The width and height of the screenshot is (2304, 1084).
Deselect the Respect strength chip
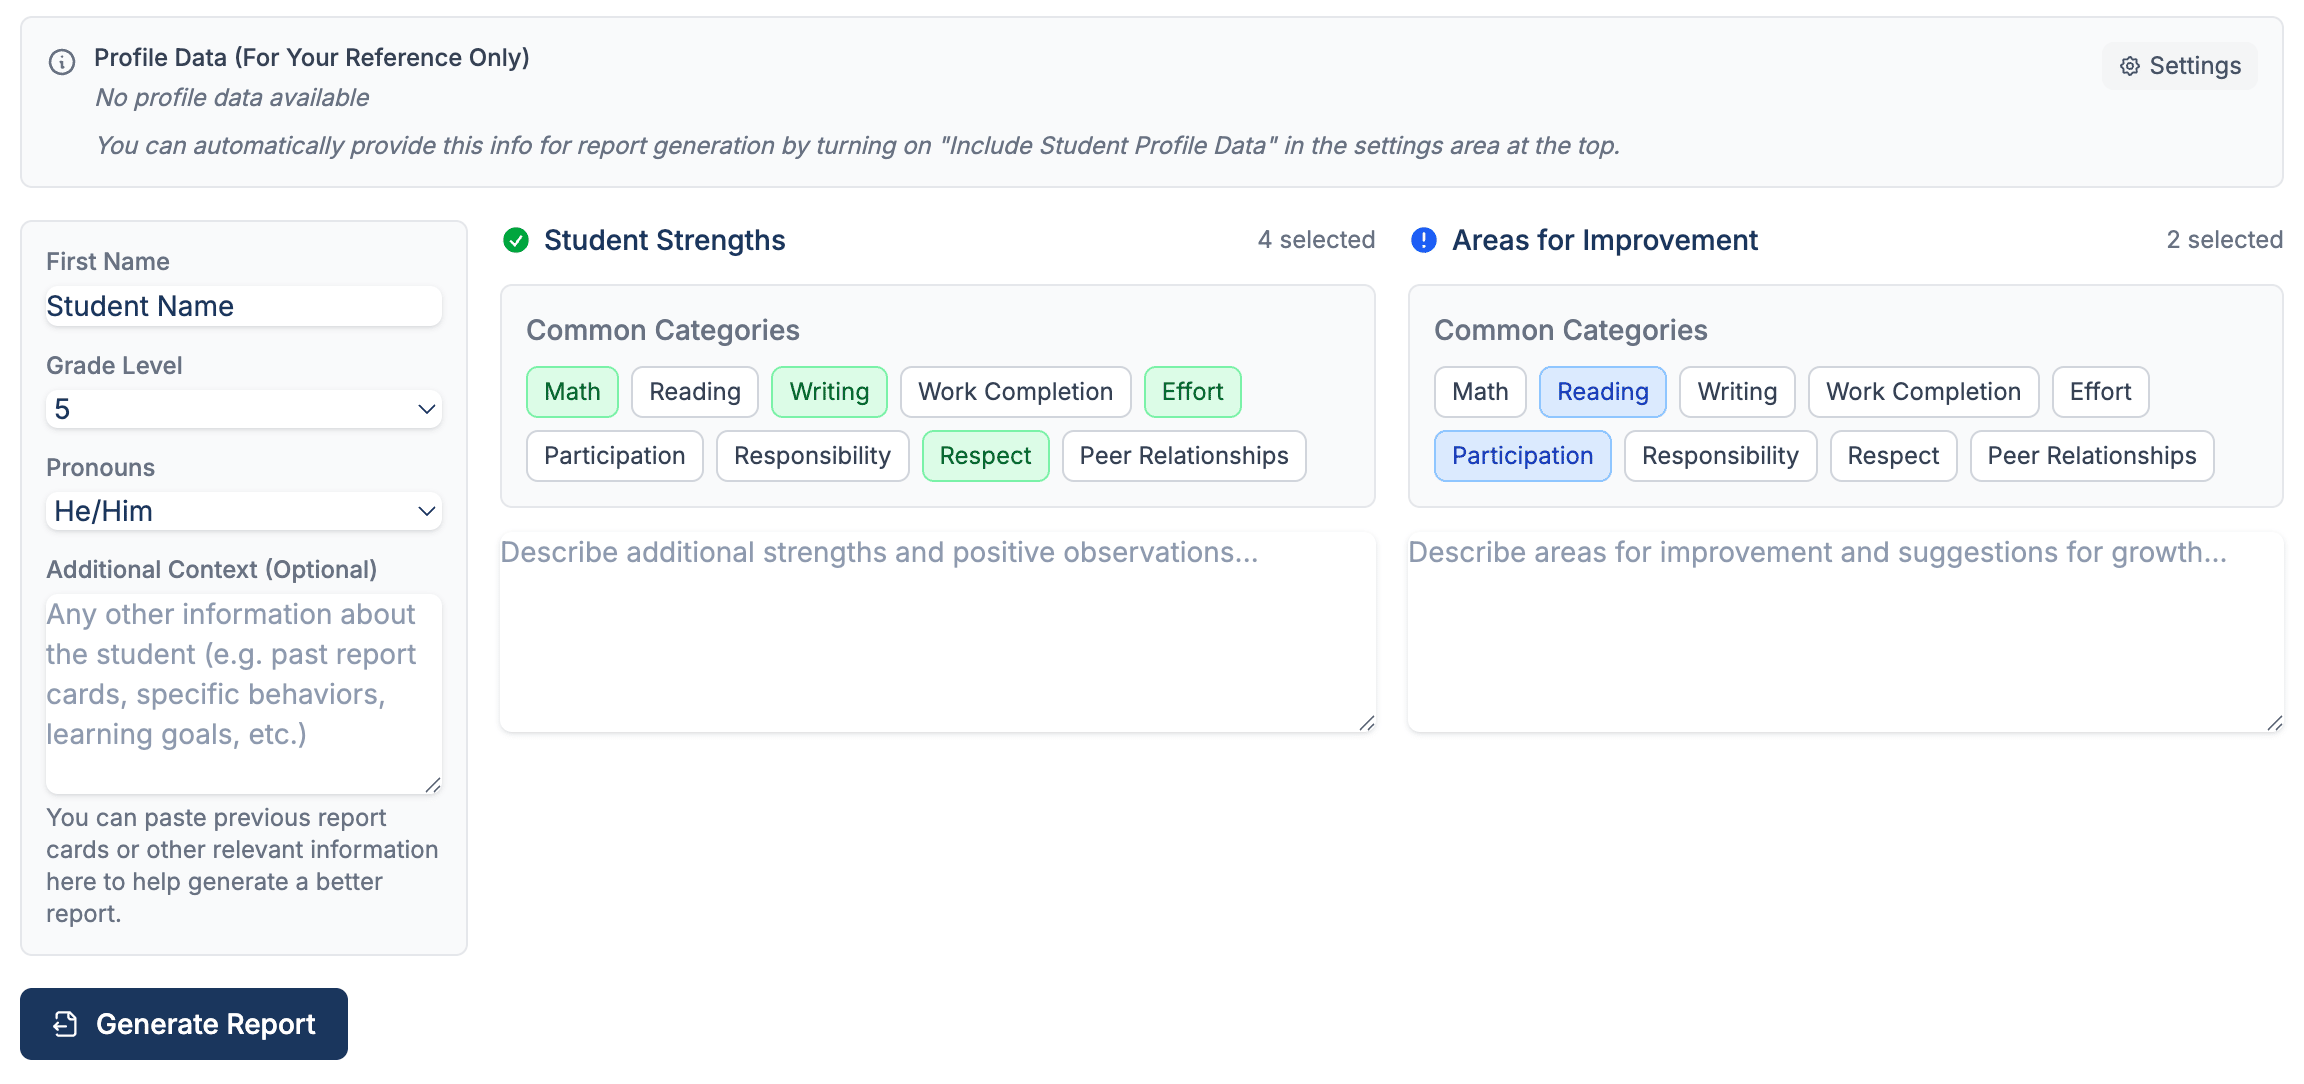coord(984,456)
